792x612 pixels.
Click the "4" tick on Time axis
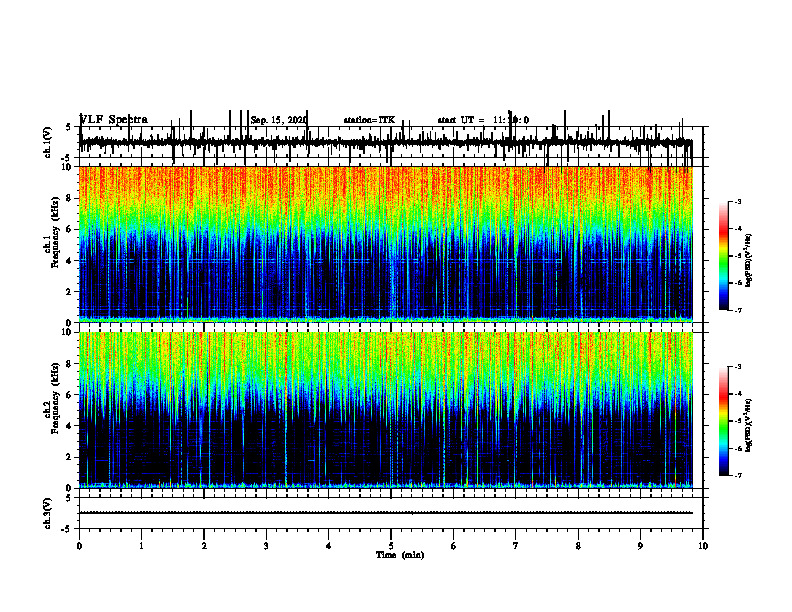328,546
